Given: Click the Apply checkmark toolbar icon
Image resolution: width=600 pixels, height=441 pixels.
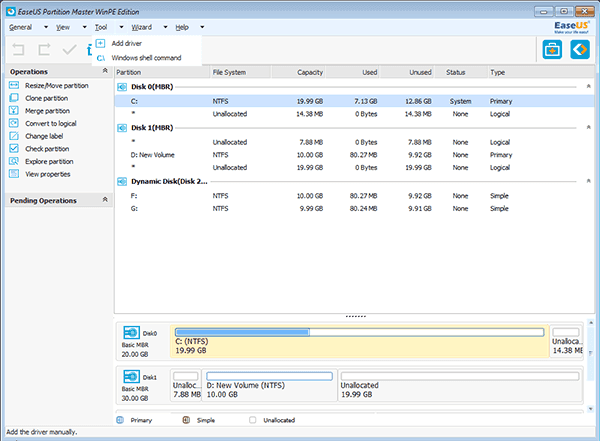Looking at the screenshot, I should (x=70, y=49).
